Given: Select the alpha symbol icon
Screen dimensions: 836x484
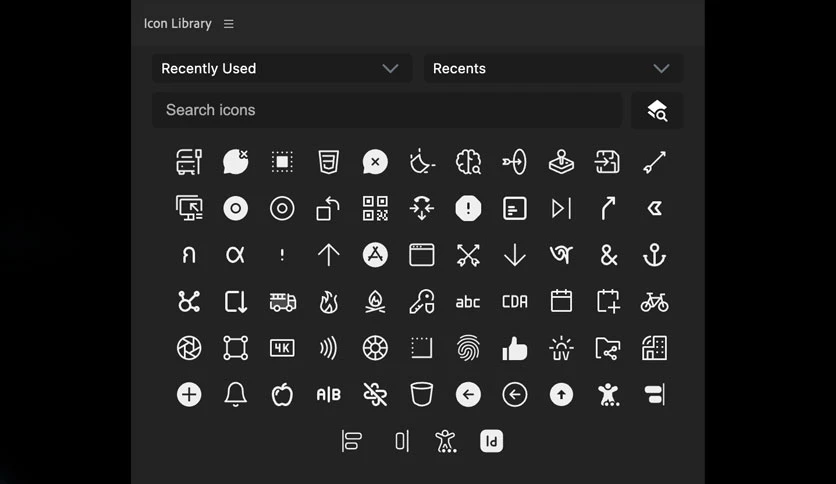Looking at the screenshot, I should (235, 255).
